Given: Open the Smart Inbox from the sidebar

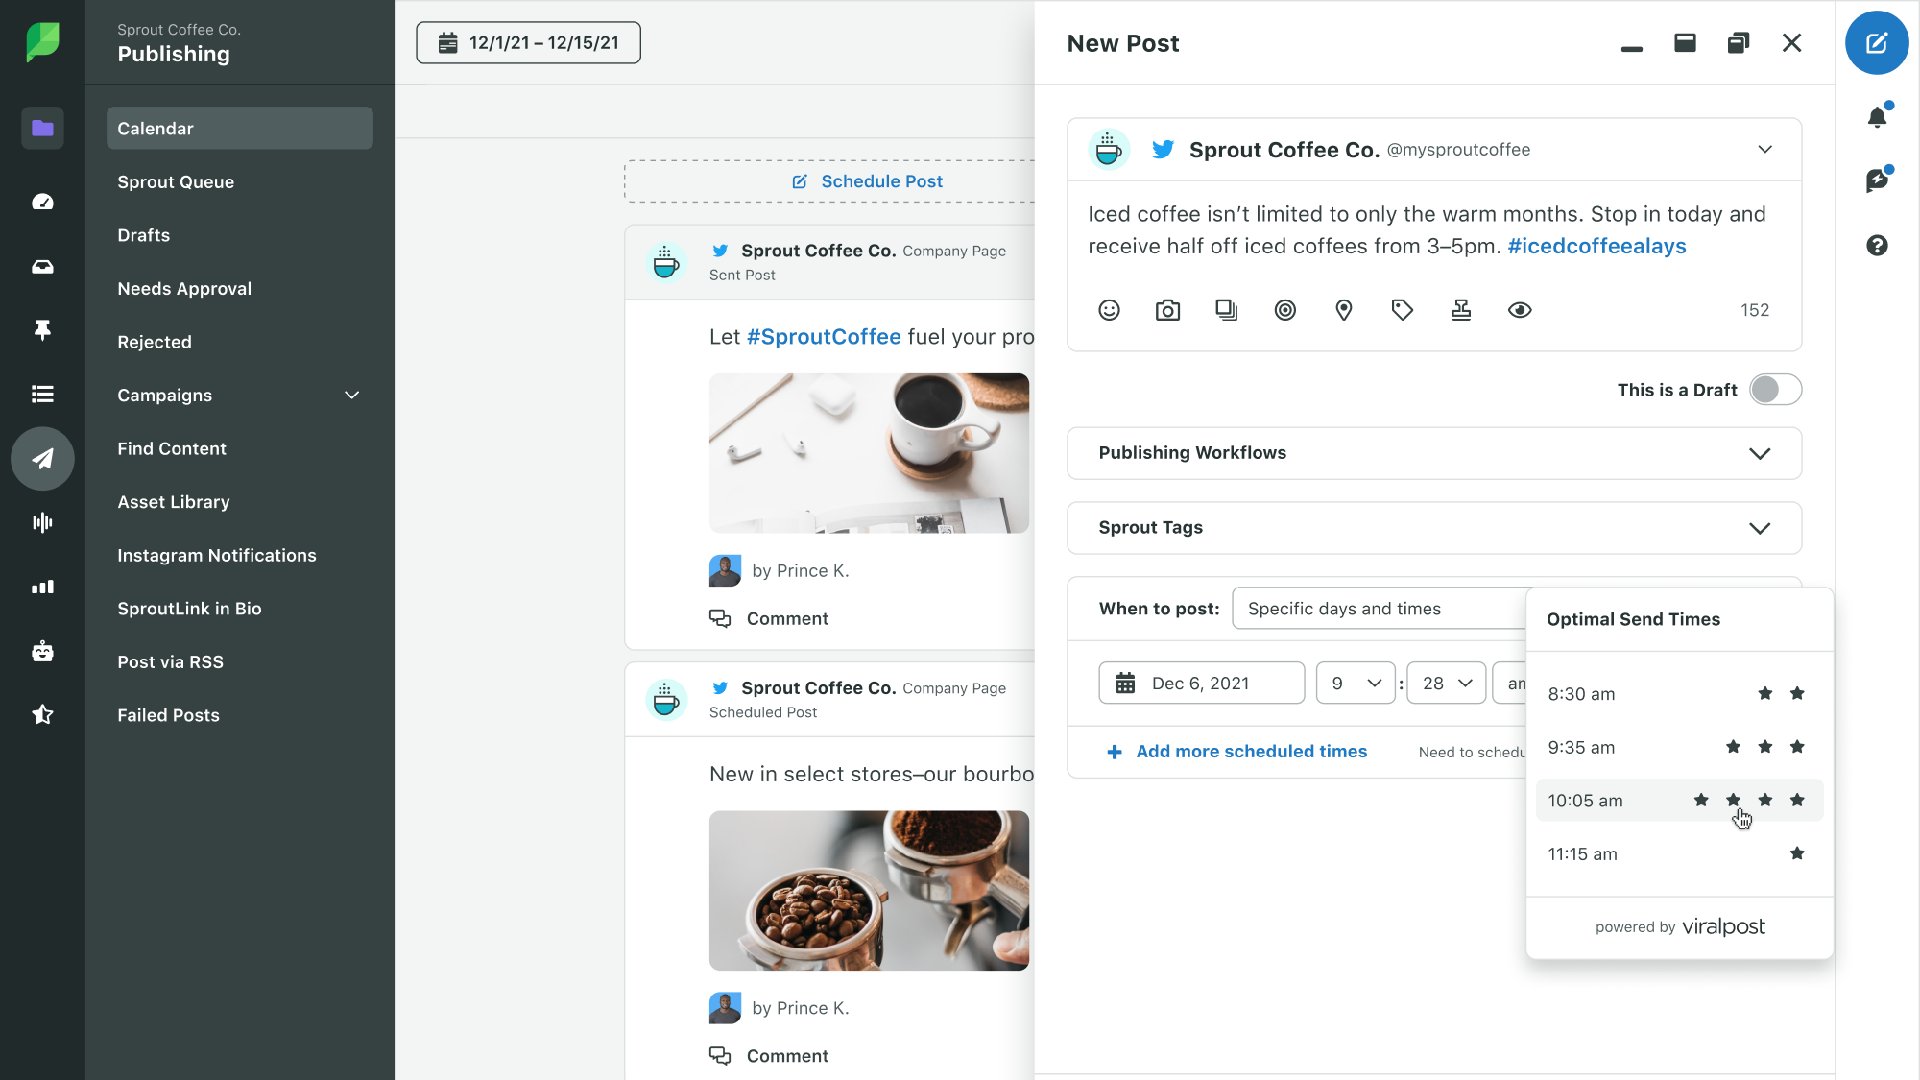Looking at the screenshot, I should pyautogui.click(x=42, y=267).
